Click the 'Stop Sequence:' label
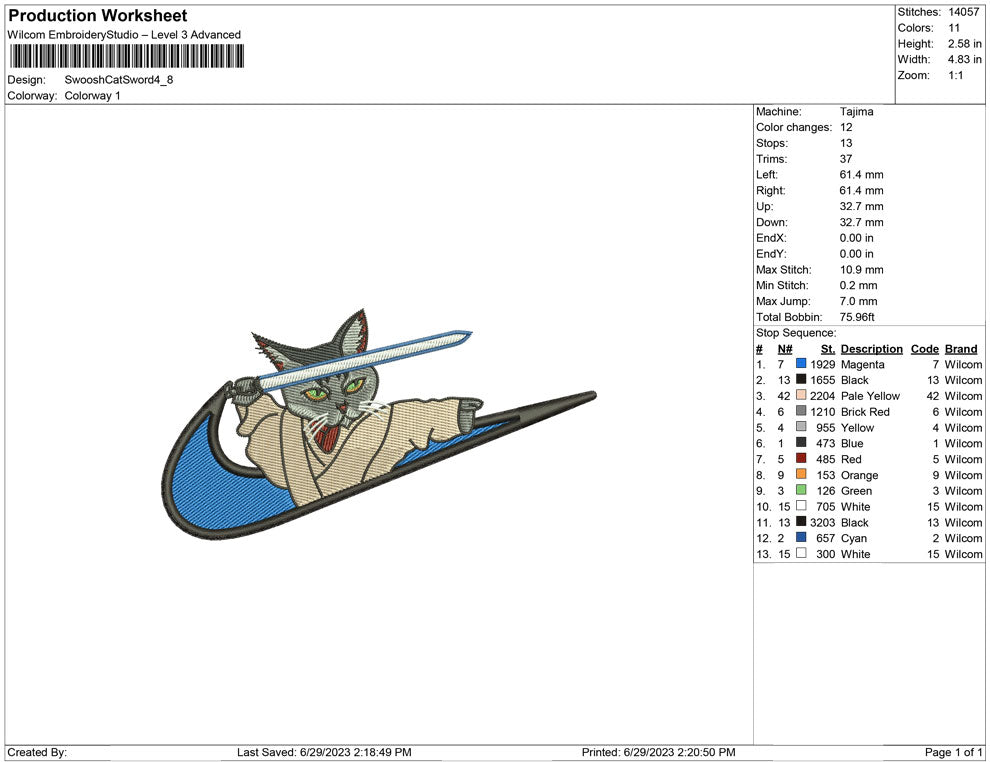The image size is (990, 762). coord(796,333)
